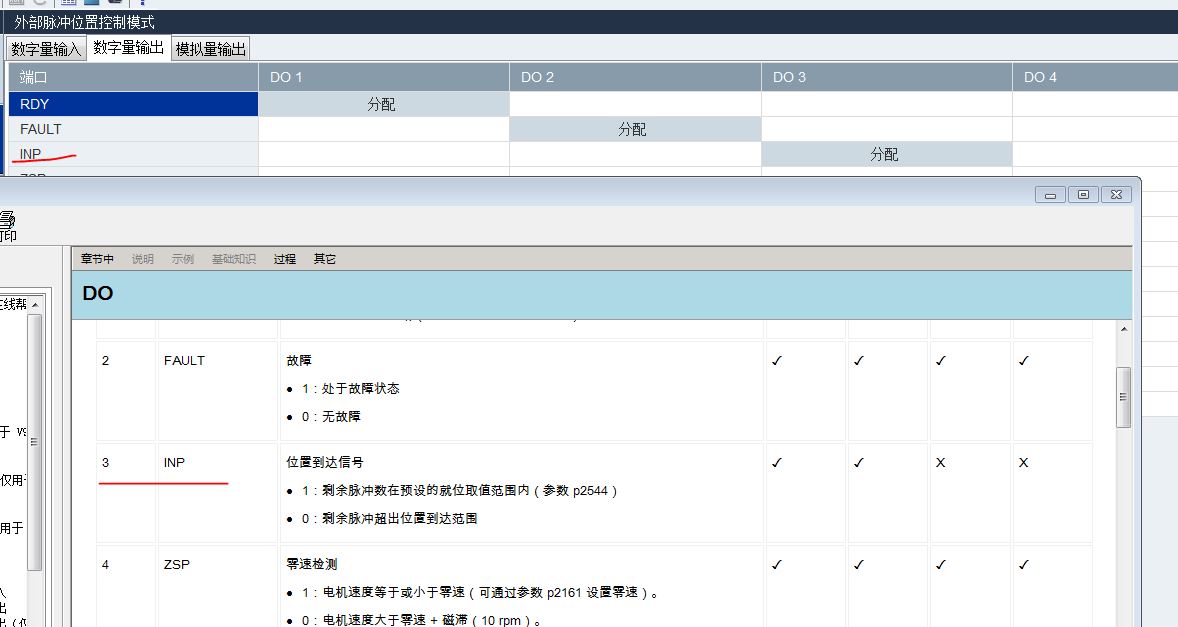Open the 其它 section in help
The width and height of the screenshot is (1178, 627).
point(325,259)
